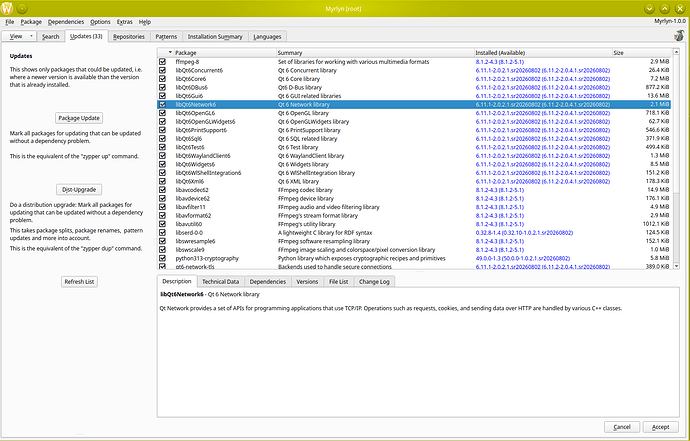Open the Dependencies menu
The height and width of the screenshot is (441, 690).
point(66,22)
